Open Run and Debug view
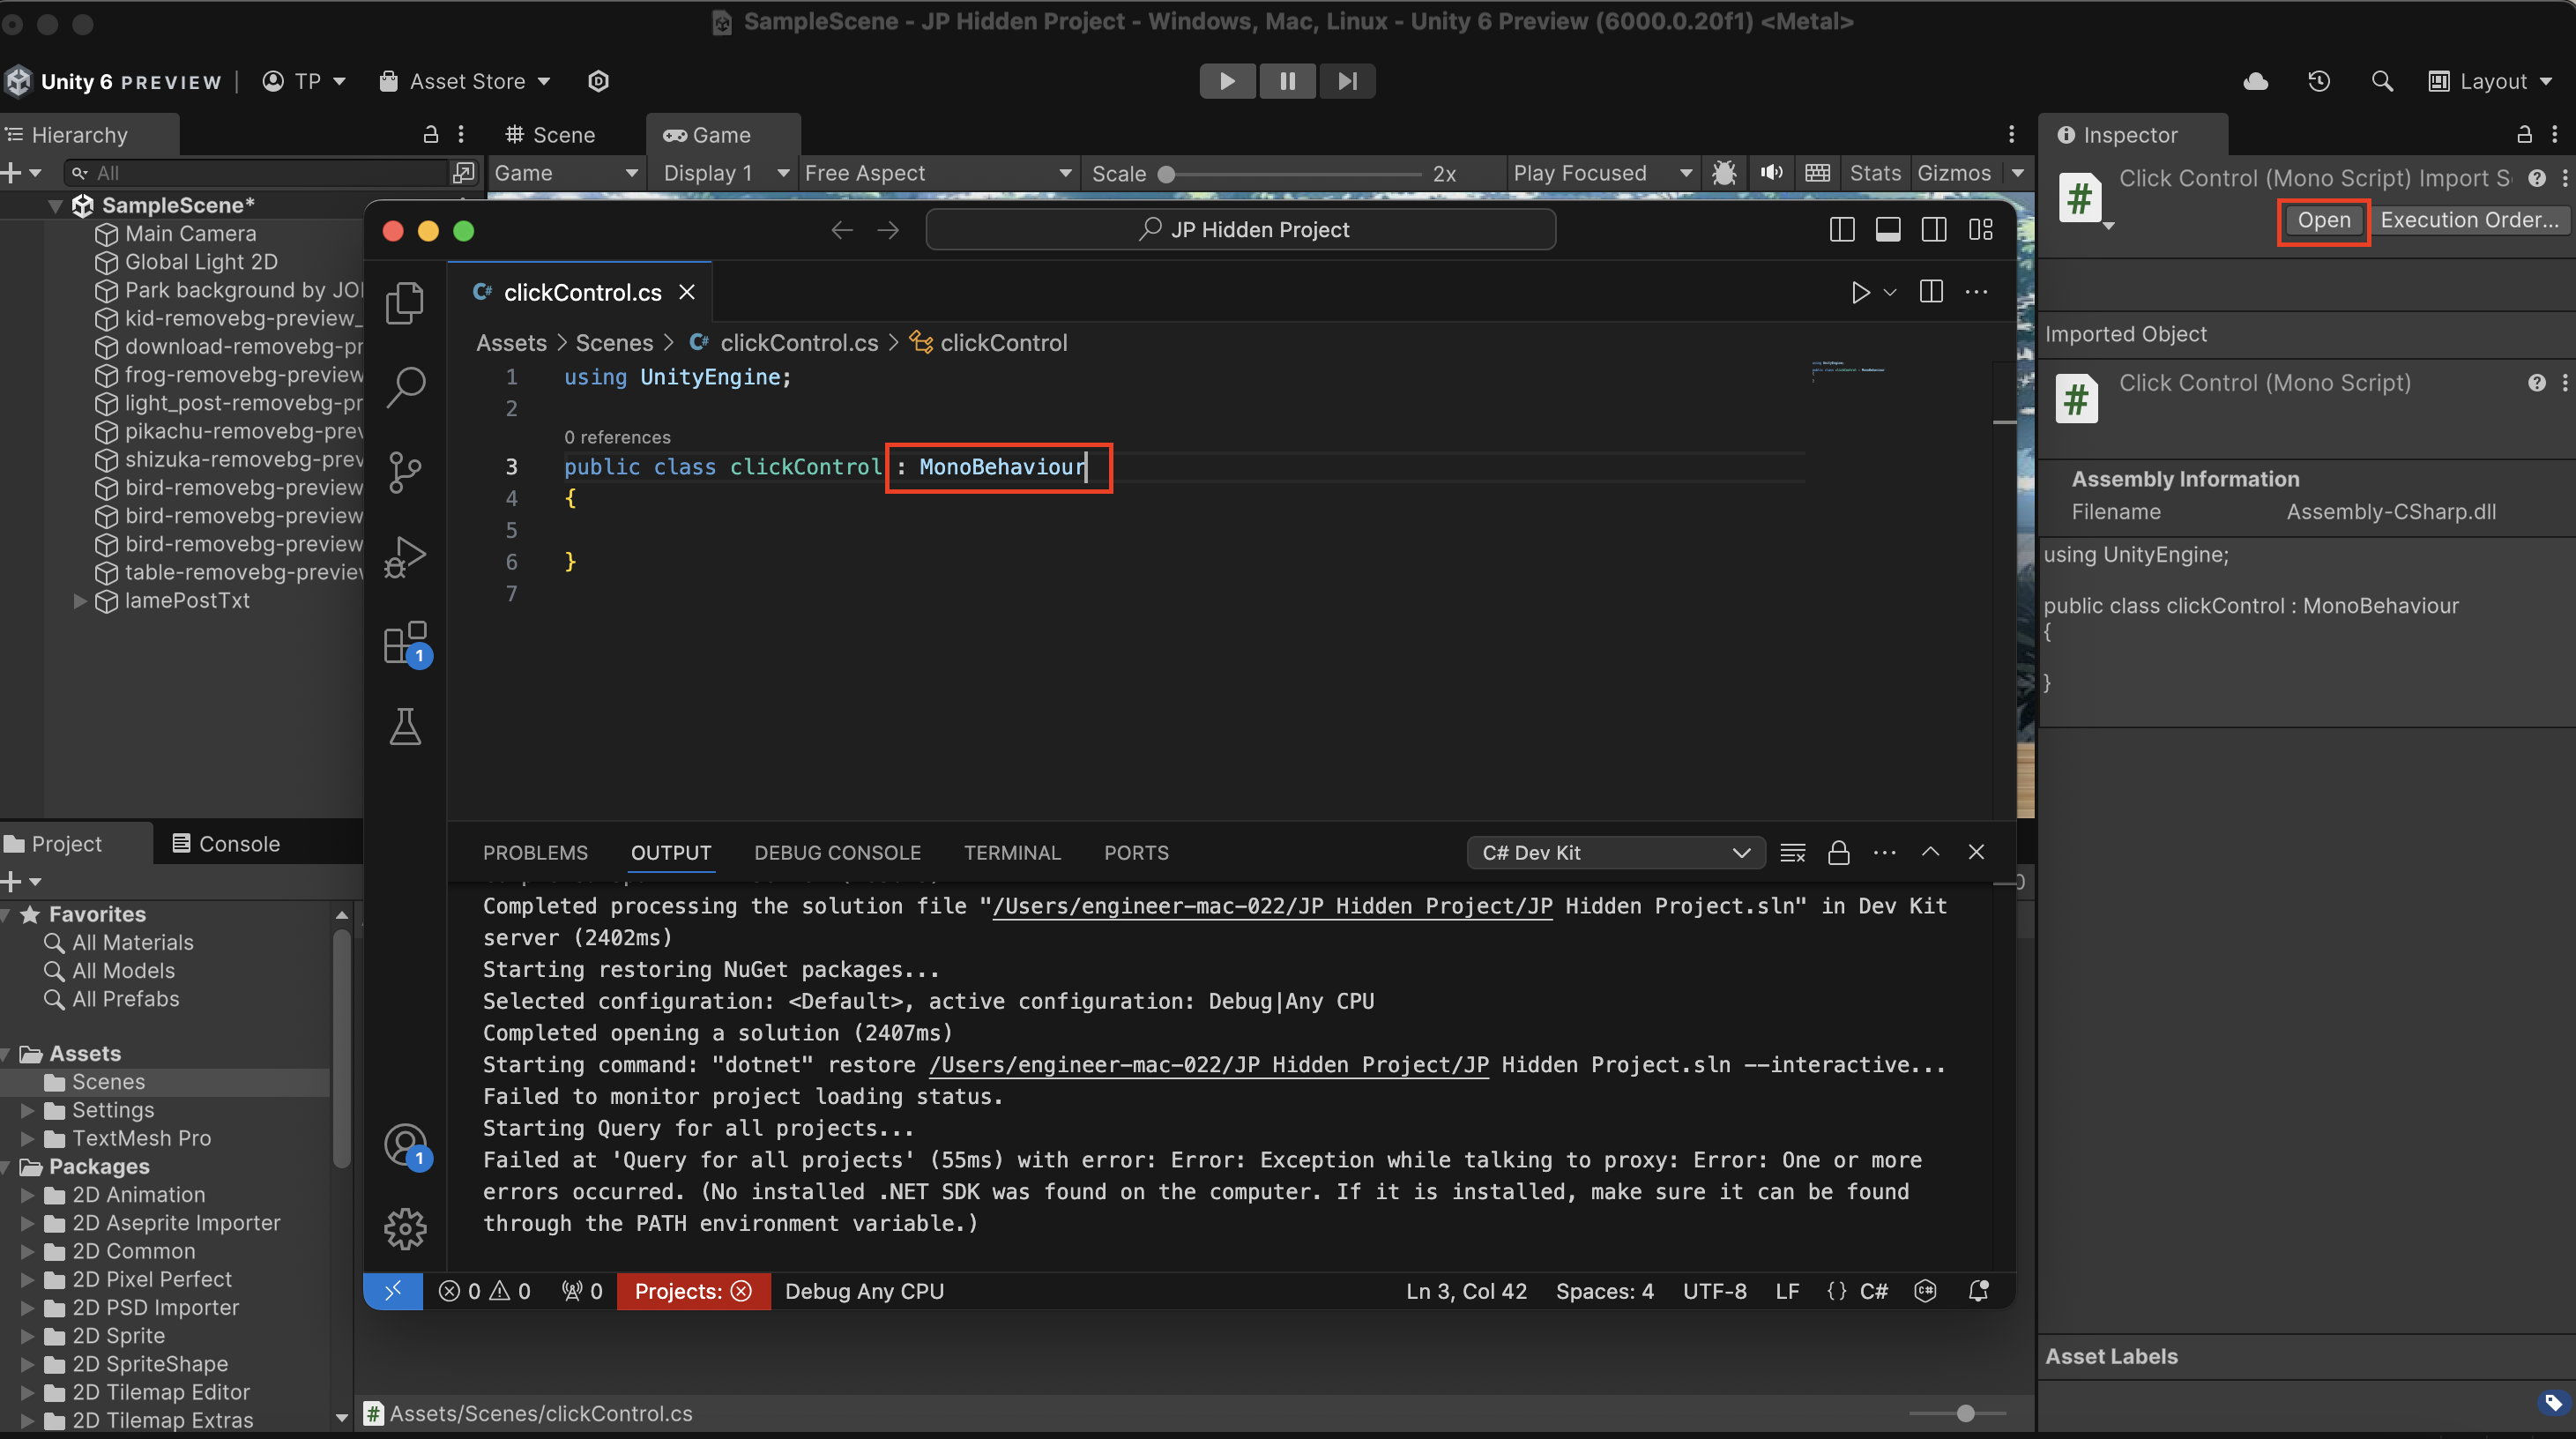The image size is (2576, 1439). tap(405, 557)
